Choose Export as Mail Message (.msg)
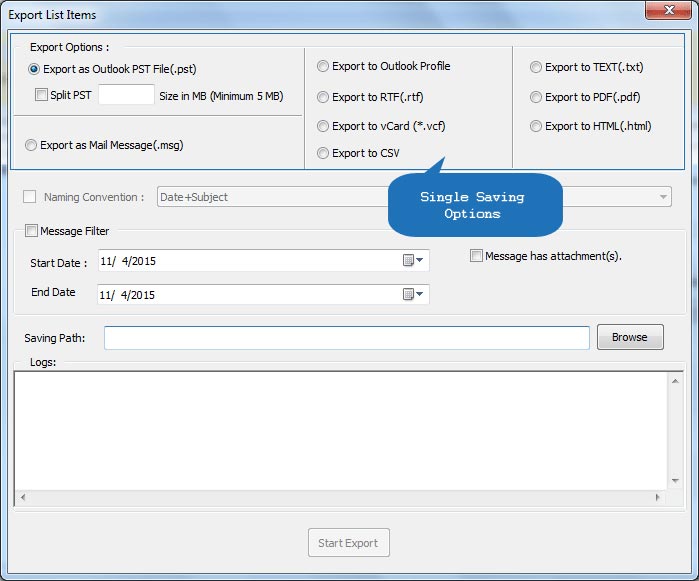This screenshot has height=581, width=699. click(x=31, y=145)
